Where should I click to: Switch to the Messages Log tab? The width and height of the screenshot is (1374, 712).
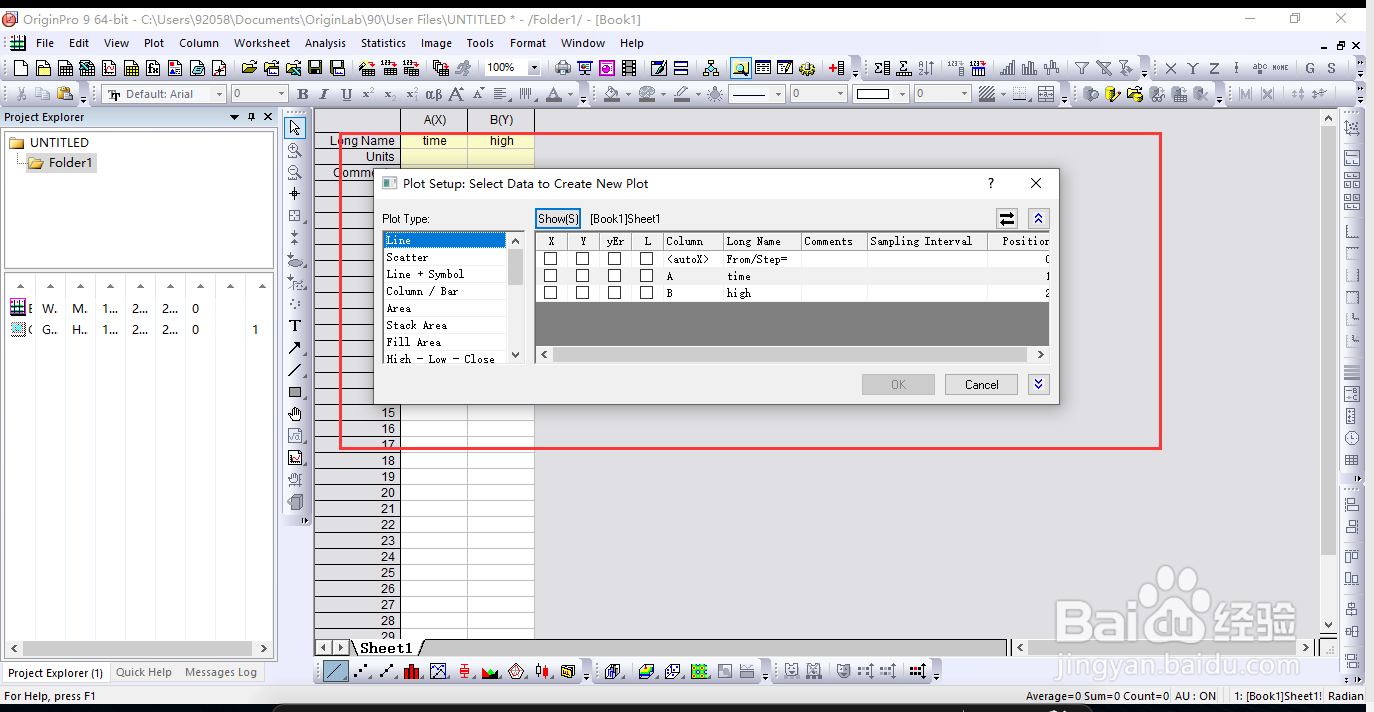click(221, 672)
